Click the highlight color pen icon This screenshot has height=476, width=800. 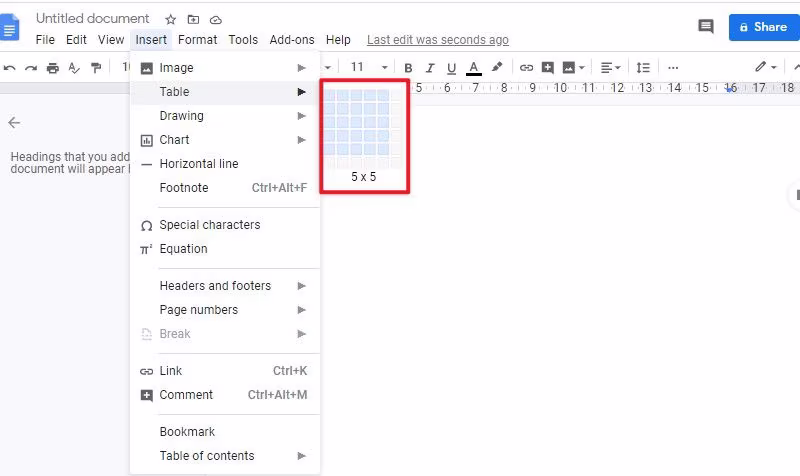click(496, 67)
